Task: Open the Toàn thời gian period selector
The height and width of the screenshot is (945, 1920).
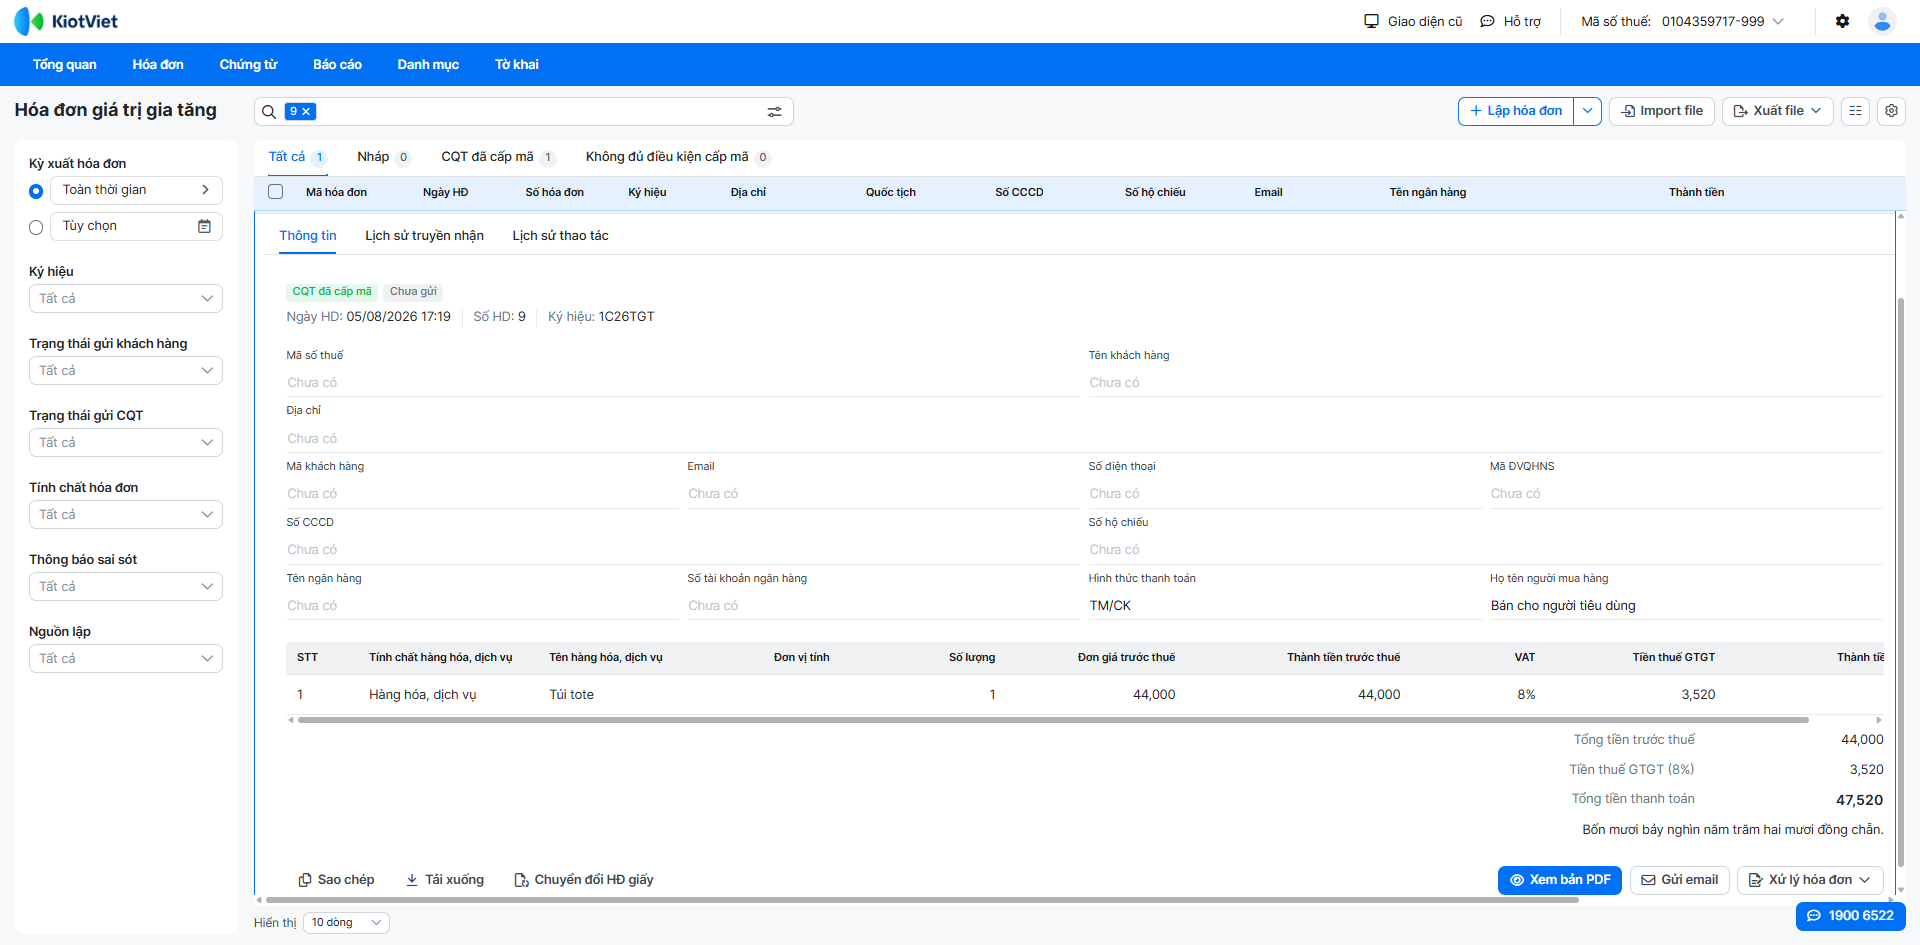Action: (136, 190)
